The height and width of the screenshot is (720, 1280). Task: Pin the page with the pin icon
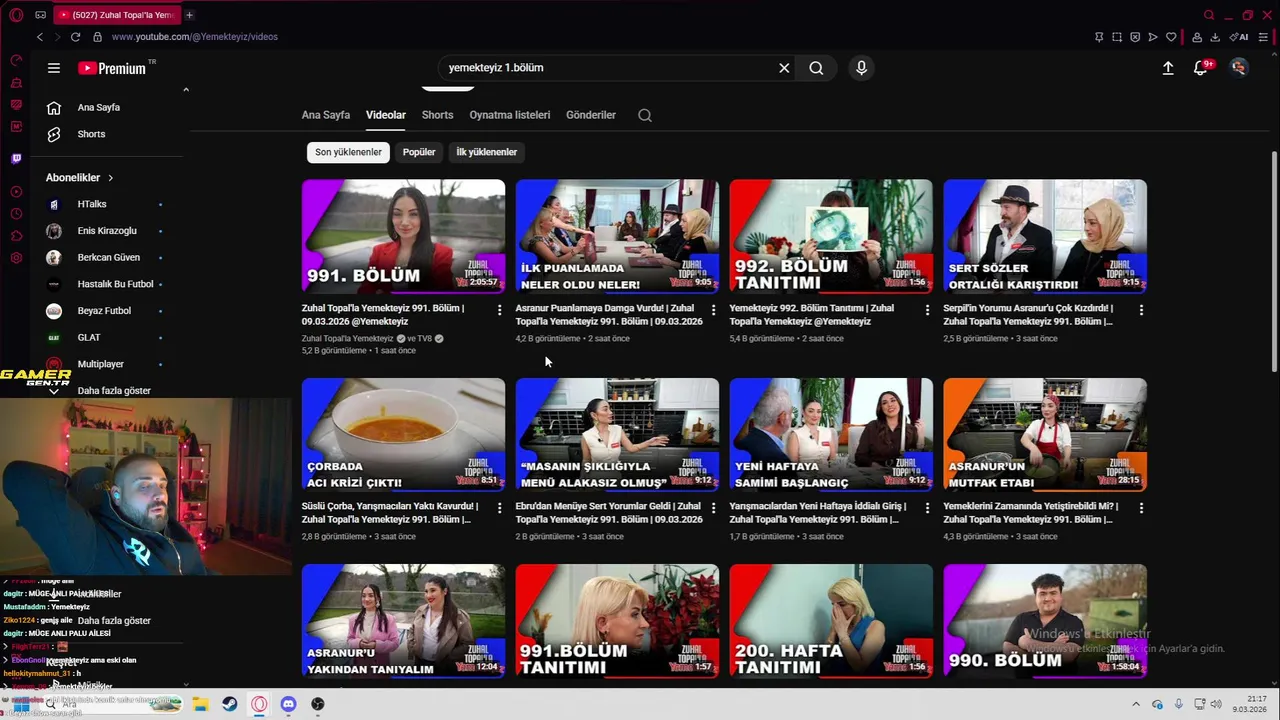[1099, 37]
